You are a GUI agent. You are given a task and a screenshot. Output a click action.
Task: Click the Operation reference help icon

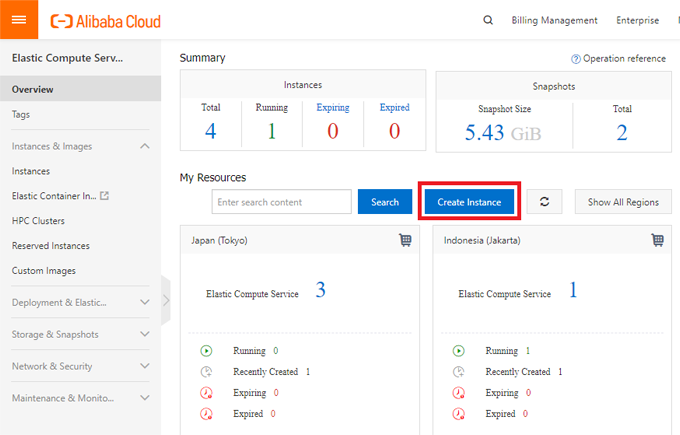[x=575, y=59]
